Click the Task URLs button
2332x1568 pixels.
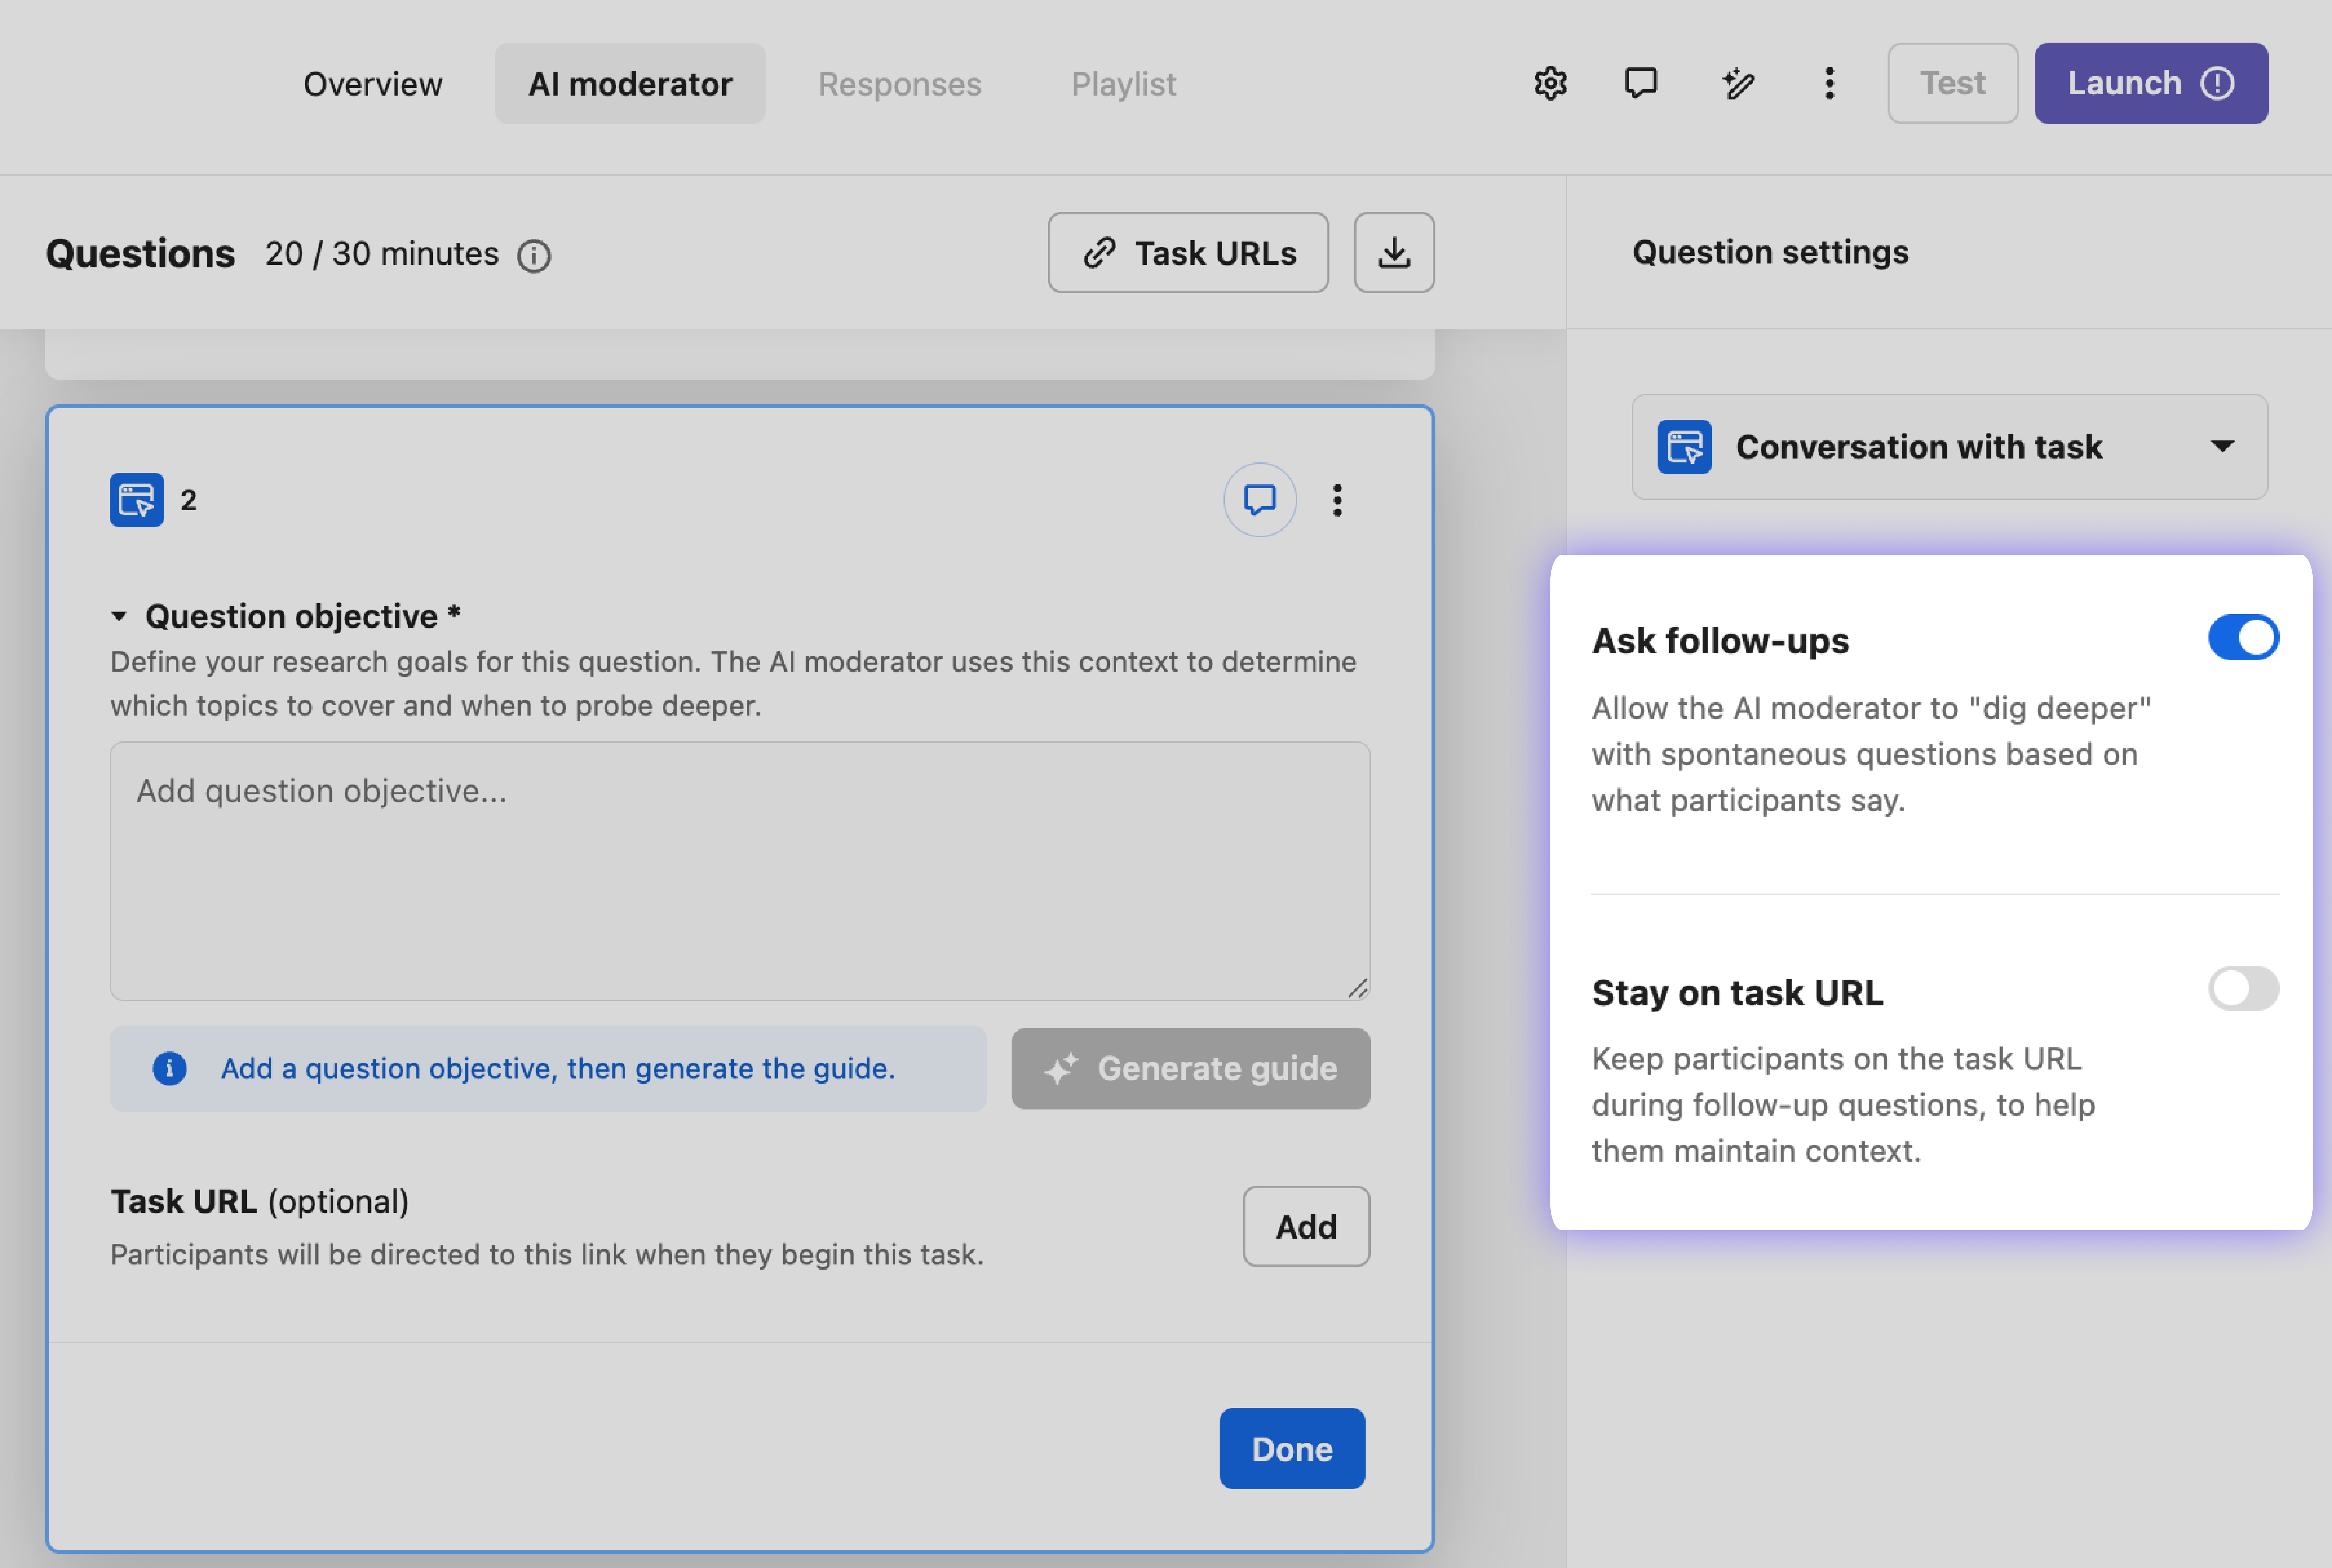[x=1188, y=253]
